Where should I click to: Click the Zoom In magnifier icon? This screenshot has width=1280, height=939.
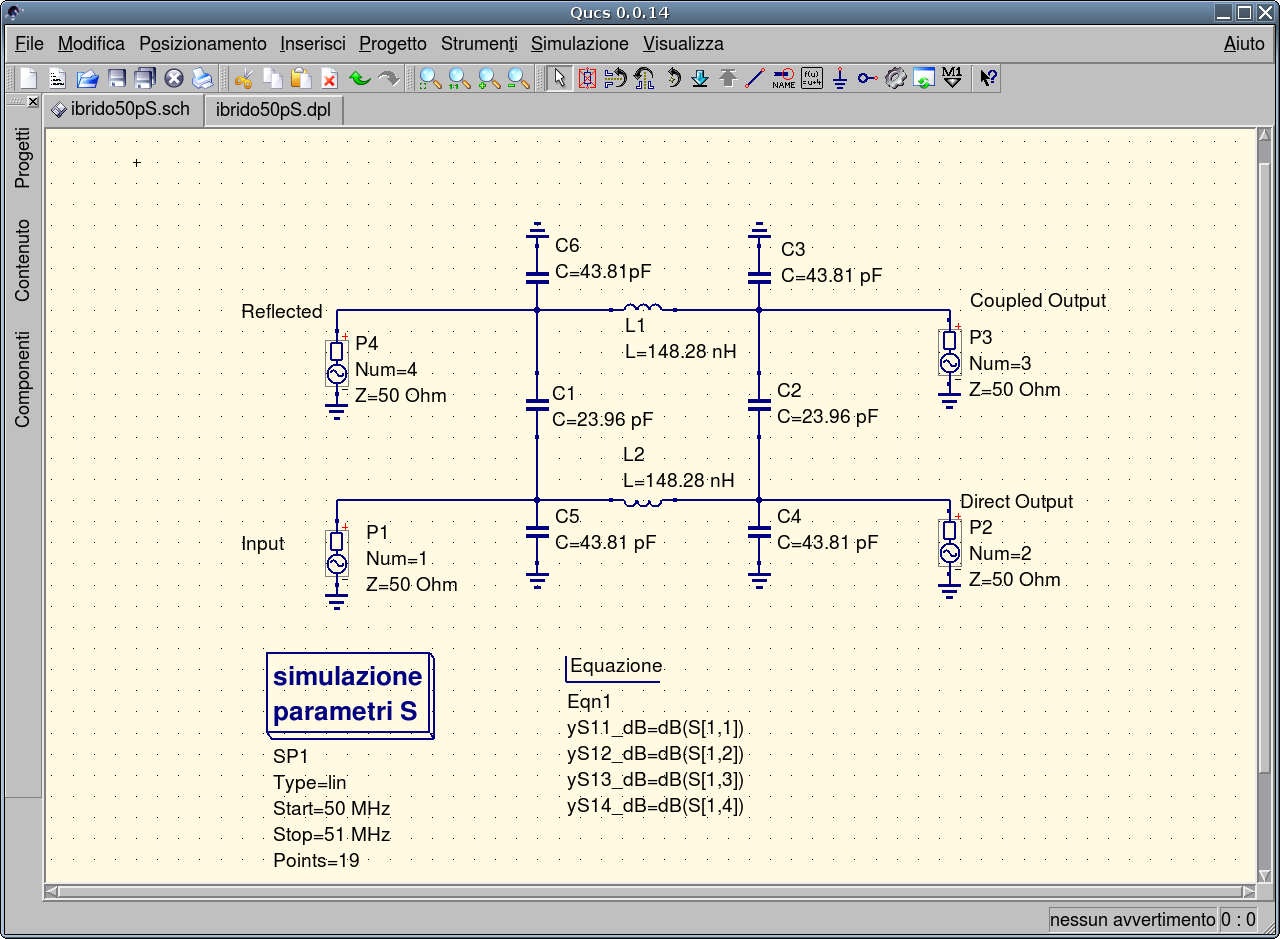[489, 78]
